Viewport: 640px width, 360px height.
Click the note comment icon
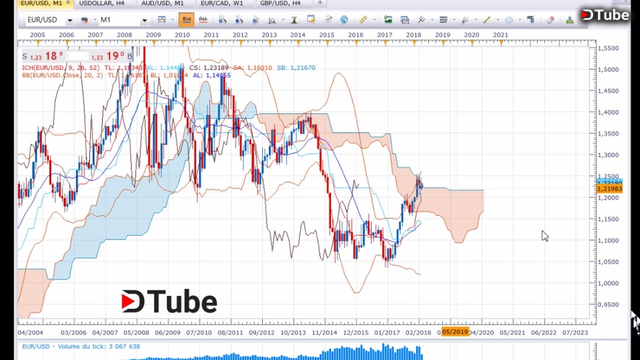pos(311,19)
